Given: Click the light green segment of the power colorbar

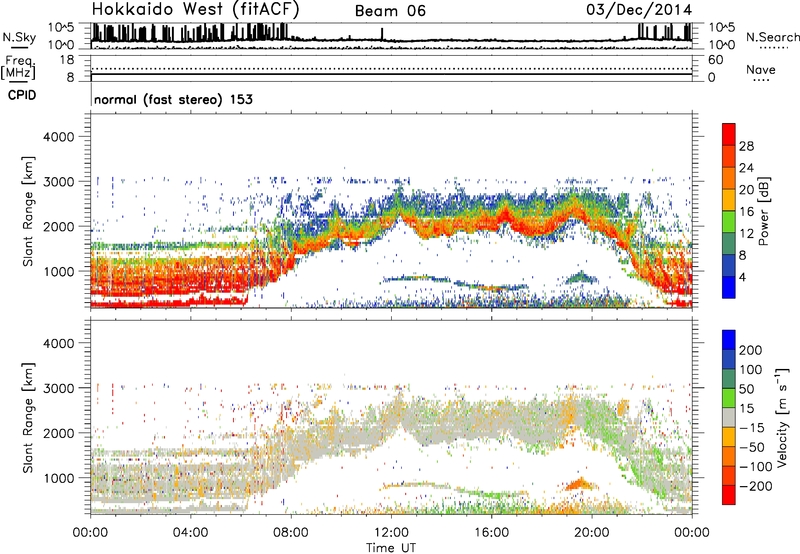Looking at the screenshot, I should pyautogui.click(x=729, y=222).
